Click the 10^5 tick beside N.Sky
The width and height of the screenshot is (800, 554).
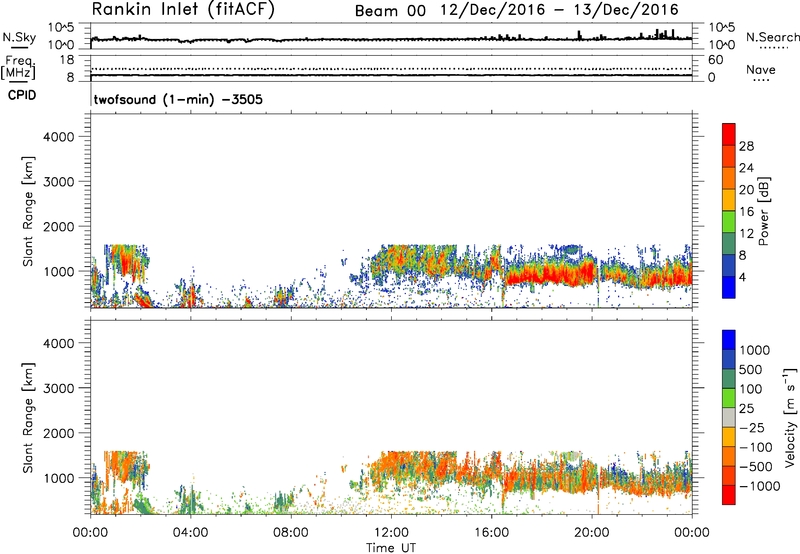61,27
